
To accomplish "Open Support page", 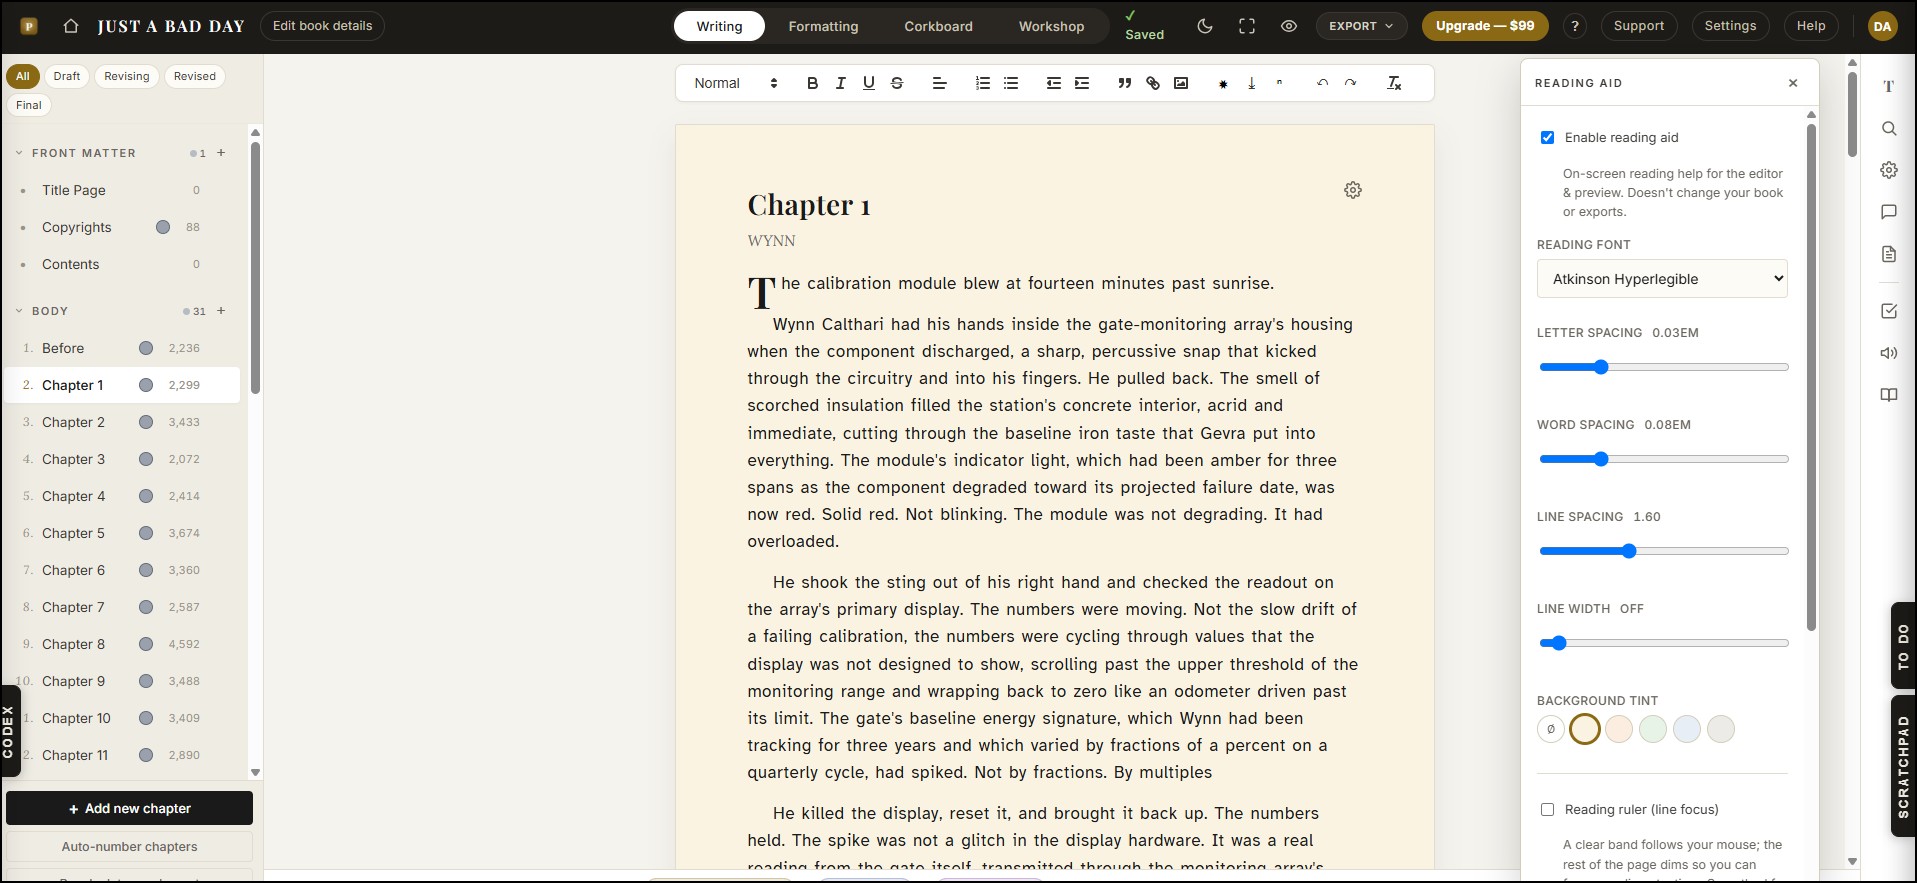I will pyautogui.click(x=1638, y=26).
